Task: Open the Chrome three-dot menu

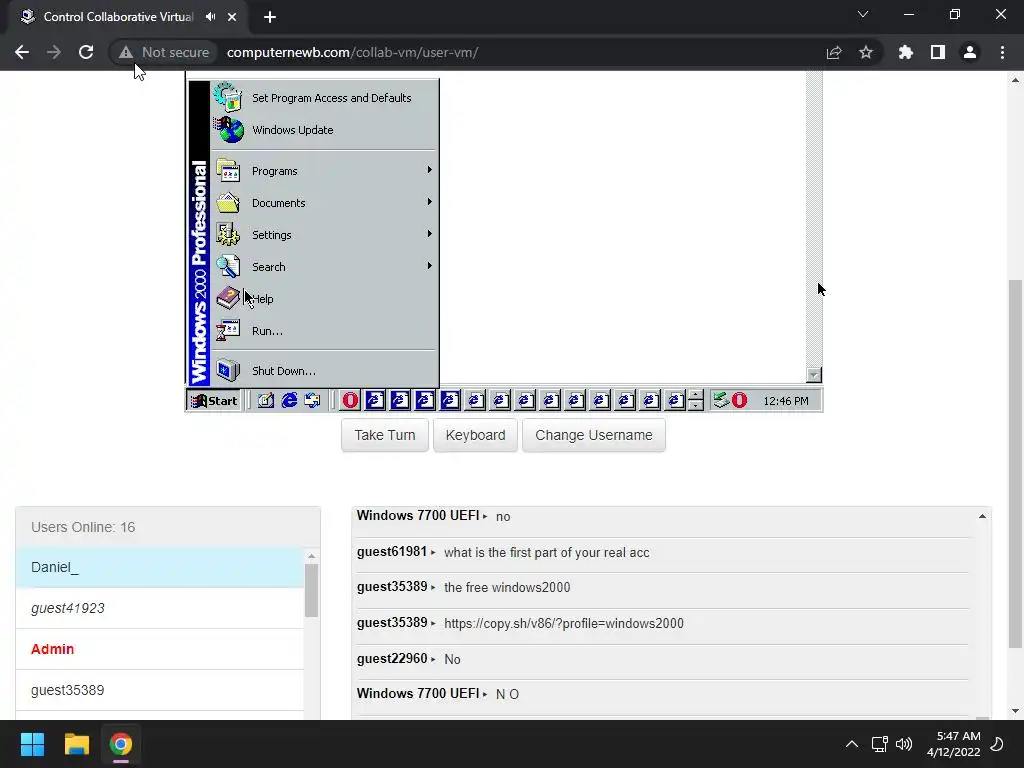Action: click(x=1002, y=52)
